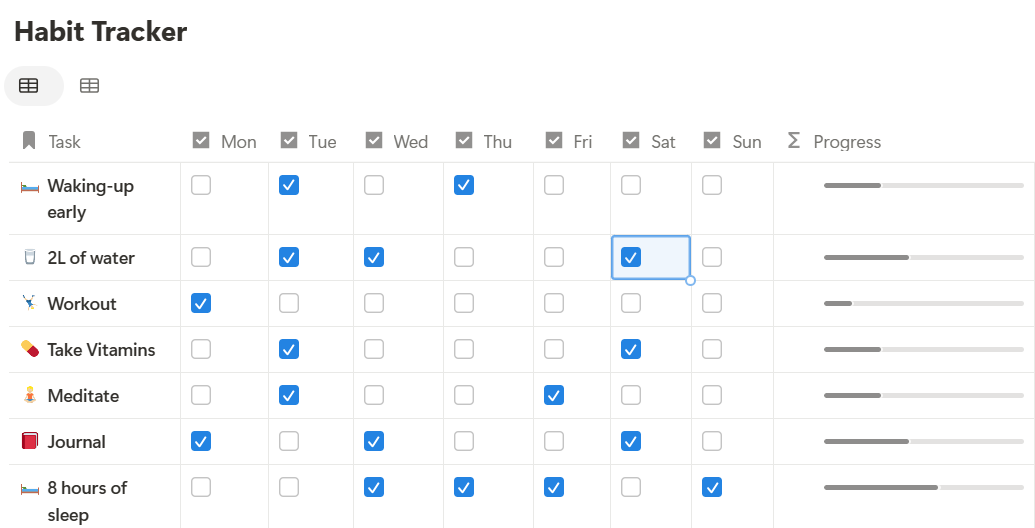Click the meditating person icon

point(30,395)
